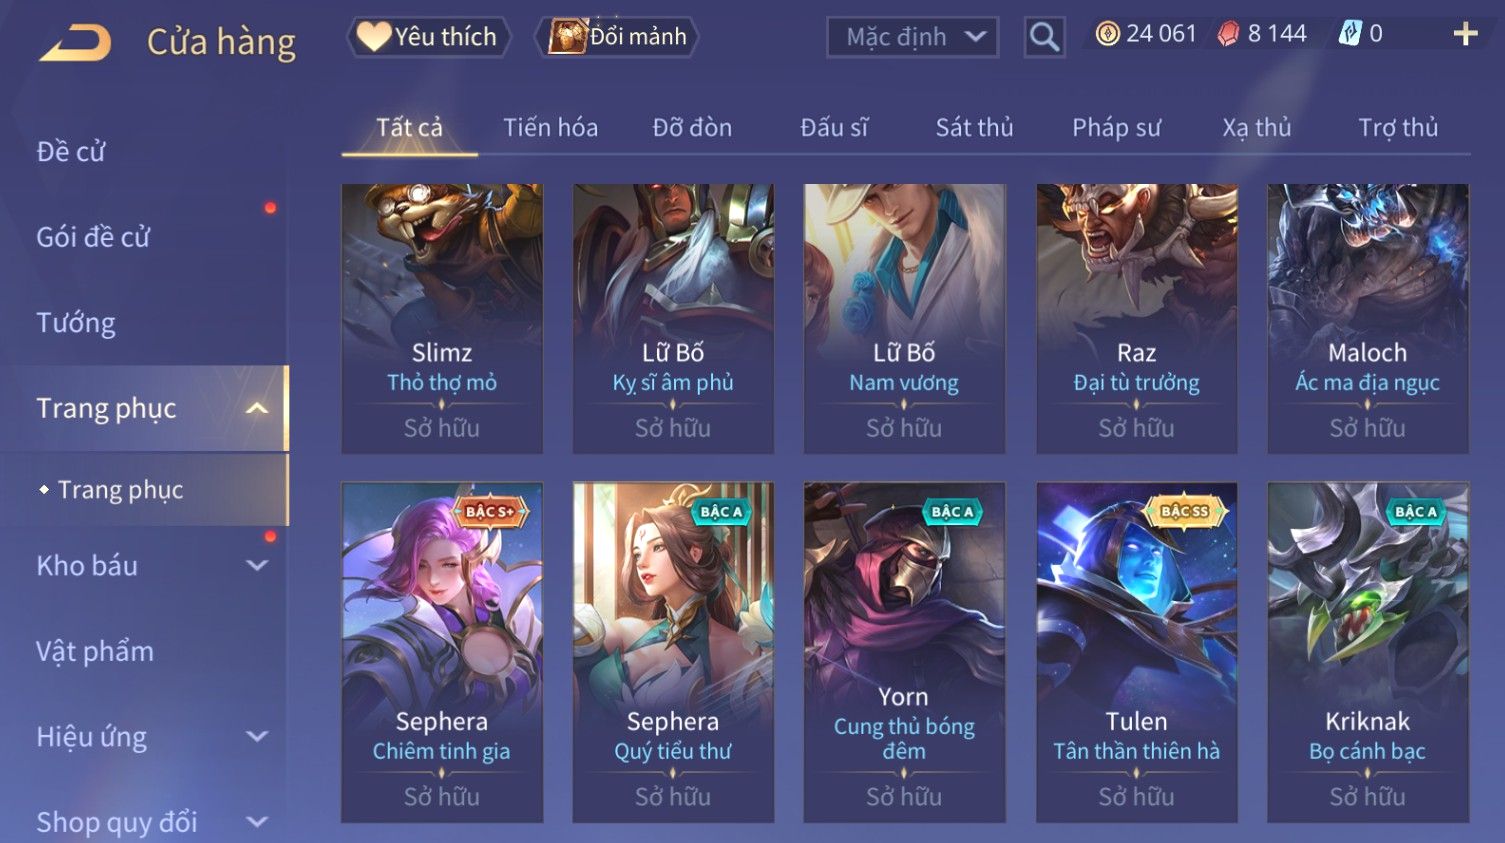The image size is (1505, 843).
Task: Open Tướng in the sidebar
Action: 76,323
